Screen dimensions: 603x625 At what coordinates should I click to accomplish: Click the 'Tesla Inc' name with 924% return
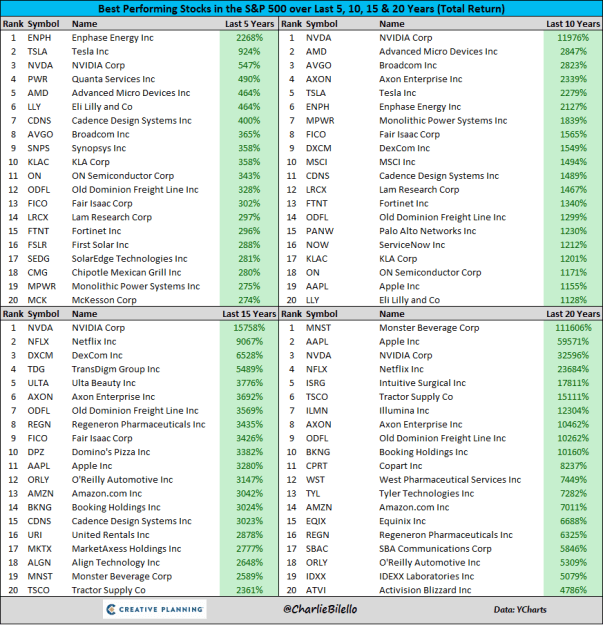[x=90, y=52]
